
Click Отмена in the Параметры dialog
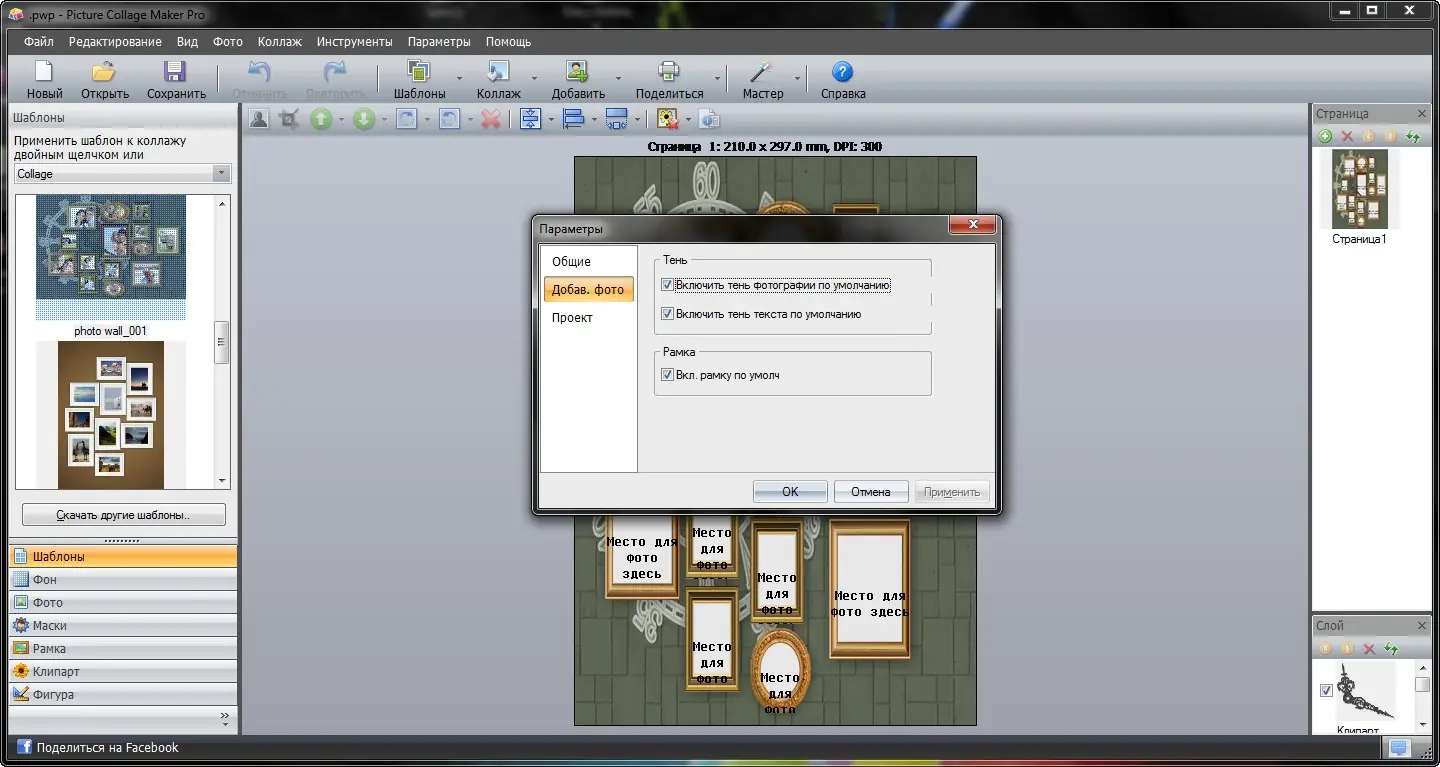tap(870, 491)
